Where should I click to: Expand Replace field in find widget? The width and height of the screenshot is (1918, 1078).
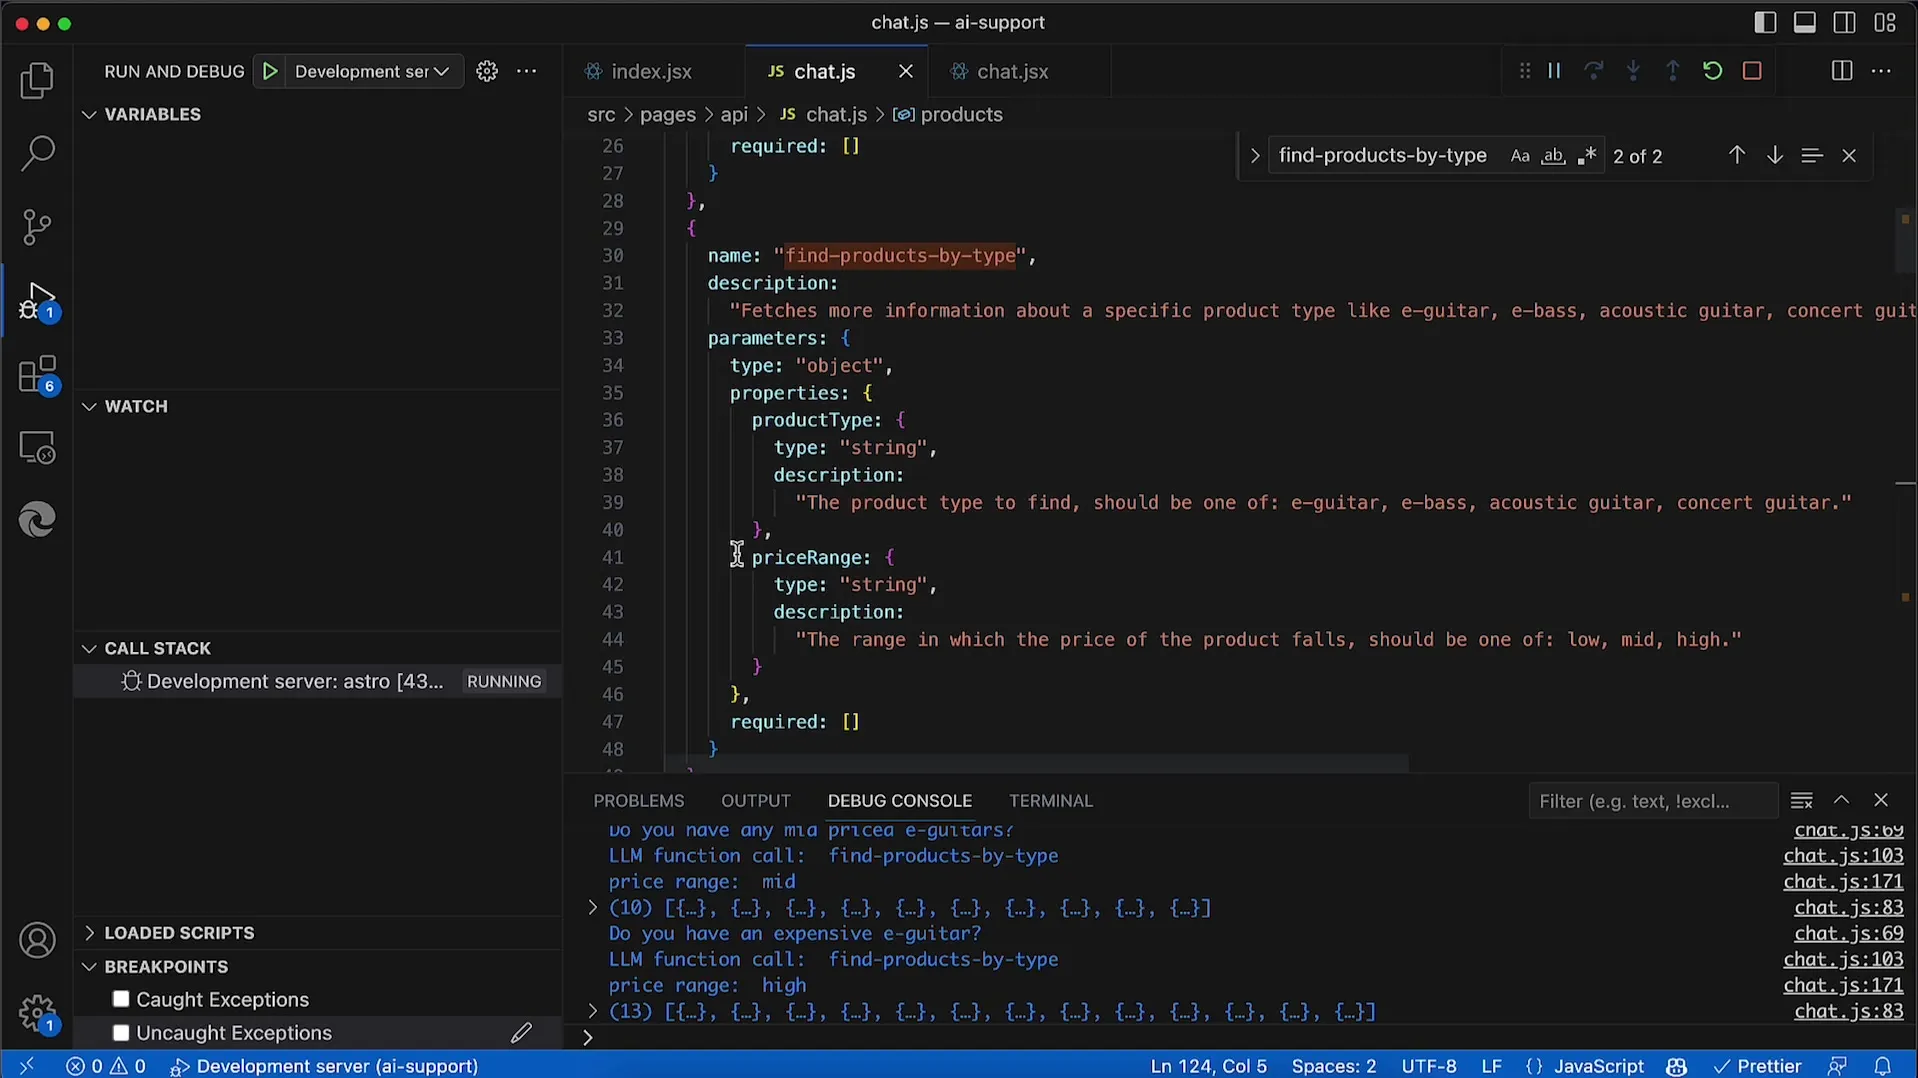point(1254,156)
